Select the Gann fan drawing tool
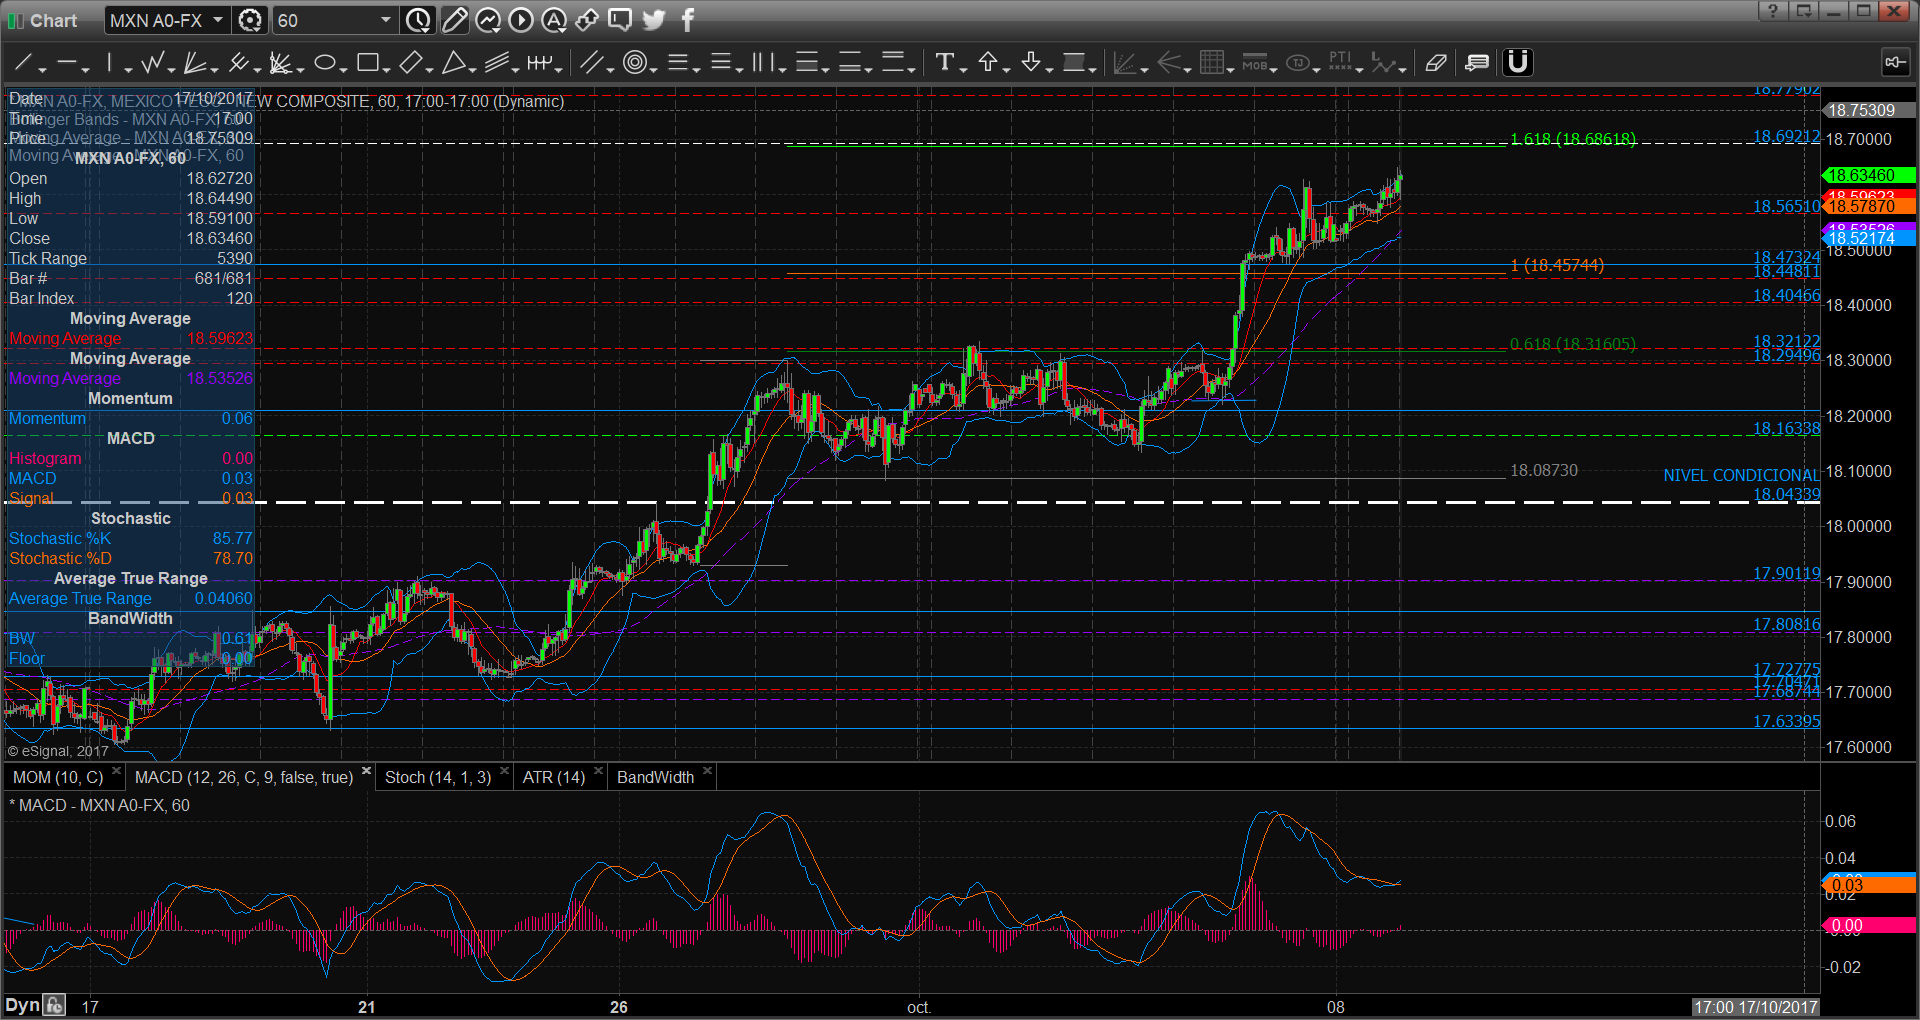Viewport: 1920px width, 1020px height. coord(280,63)
